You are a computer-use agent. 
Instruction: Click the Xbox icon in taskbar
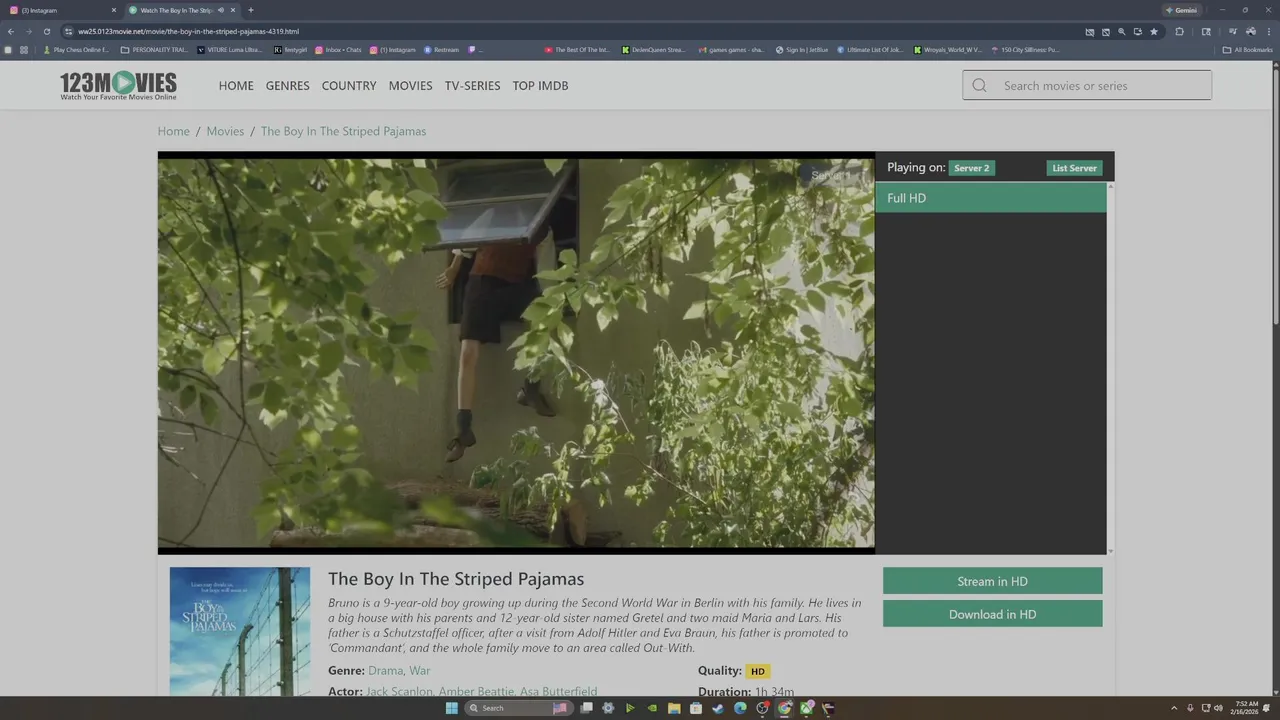tap(806, 708)
